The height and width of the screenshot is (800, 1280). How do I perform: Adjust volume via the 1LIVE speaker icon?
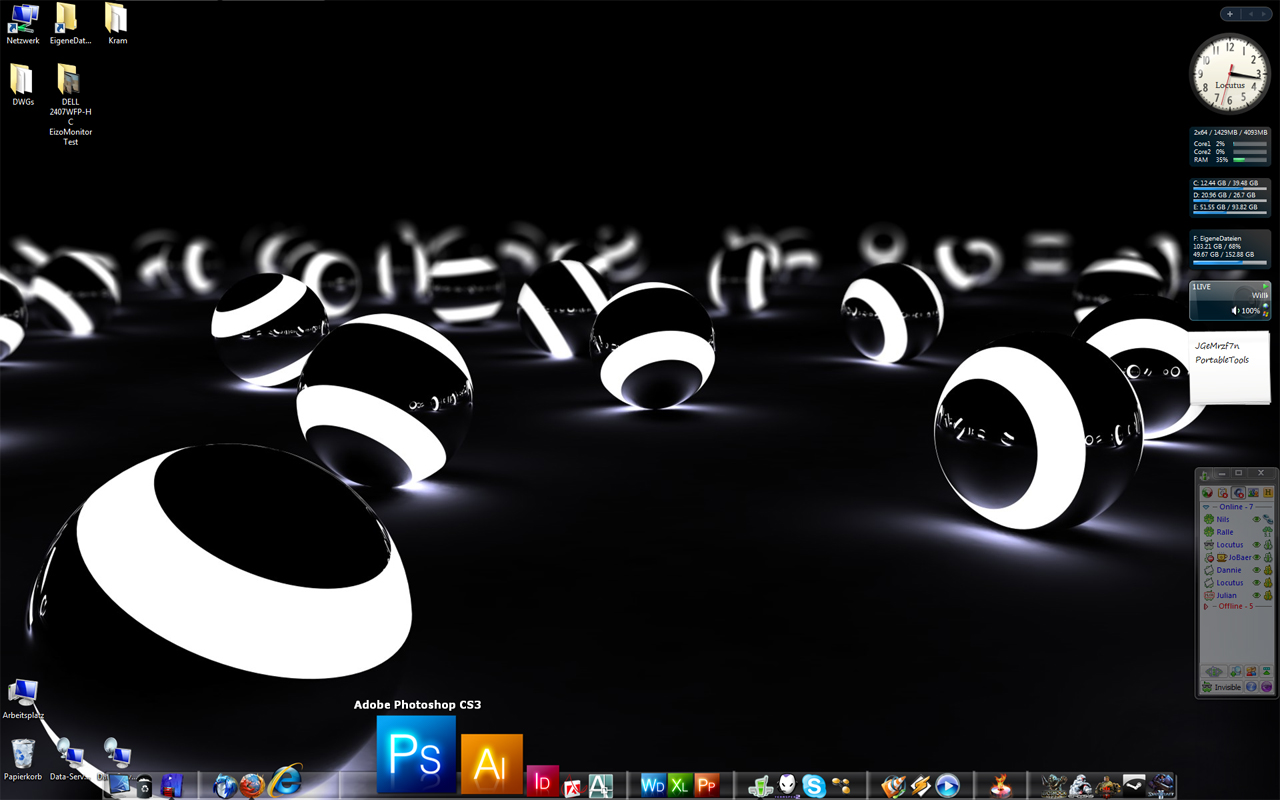1236,311
